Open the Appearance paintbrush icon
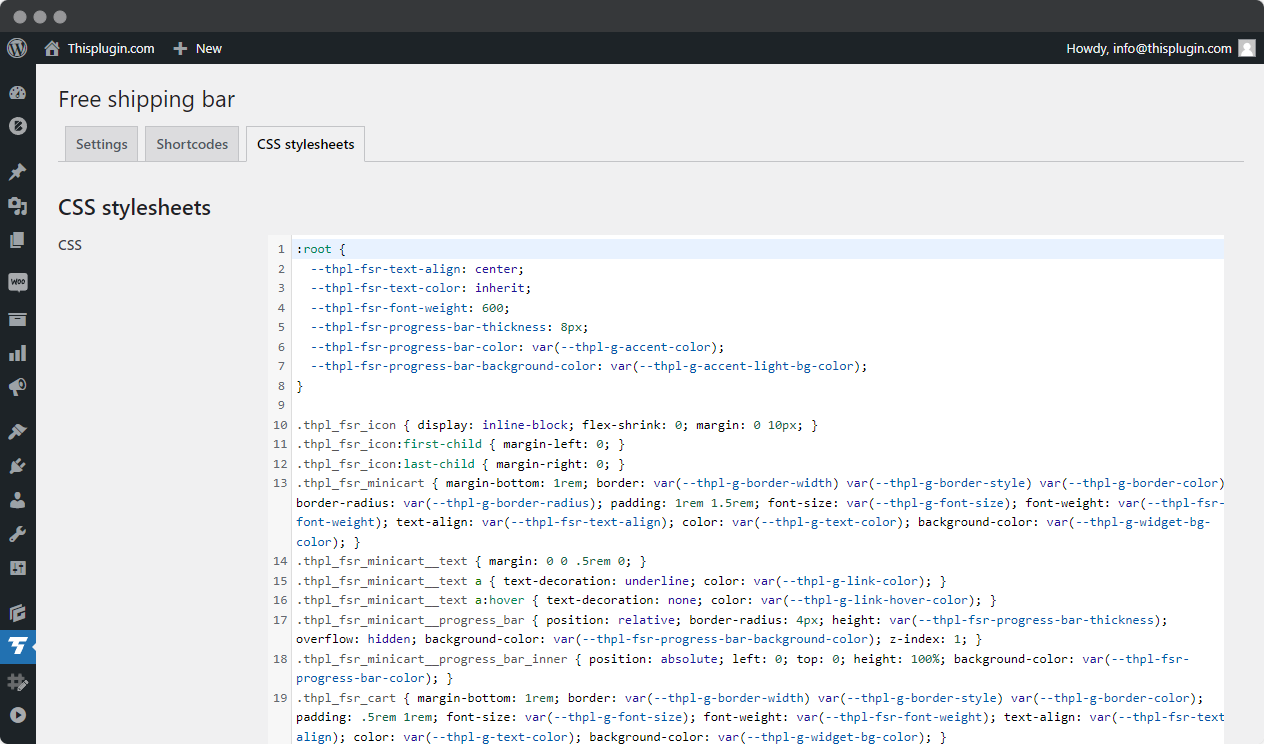Image resolution: width=1264 pixels, height=744 pixels. [x=17, y=432]
